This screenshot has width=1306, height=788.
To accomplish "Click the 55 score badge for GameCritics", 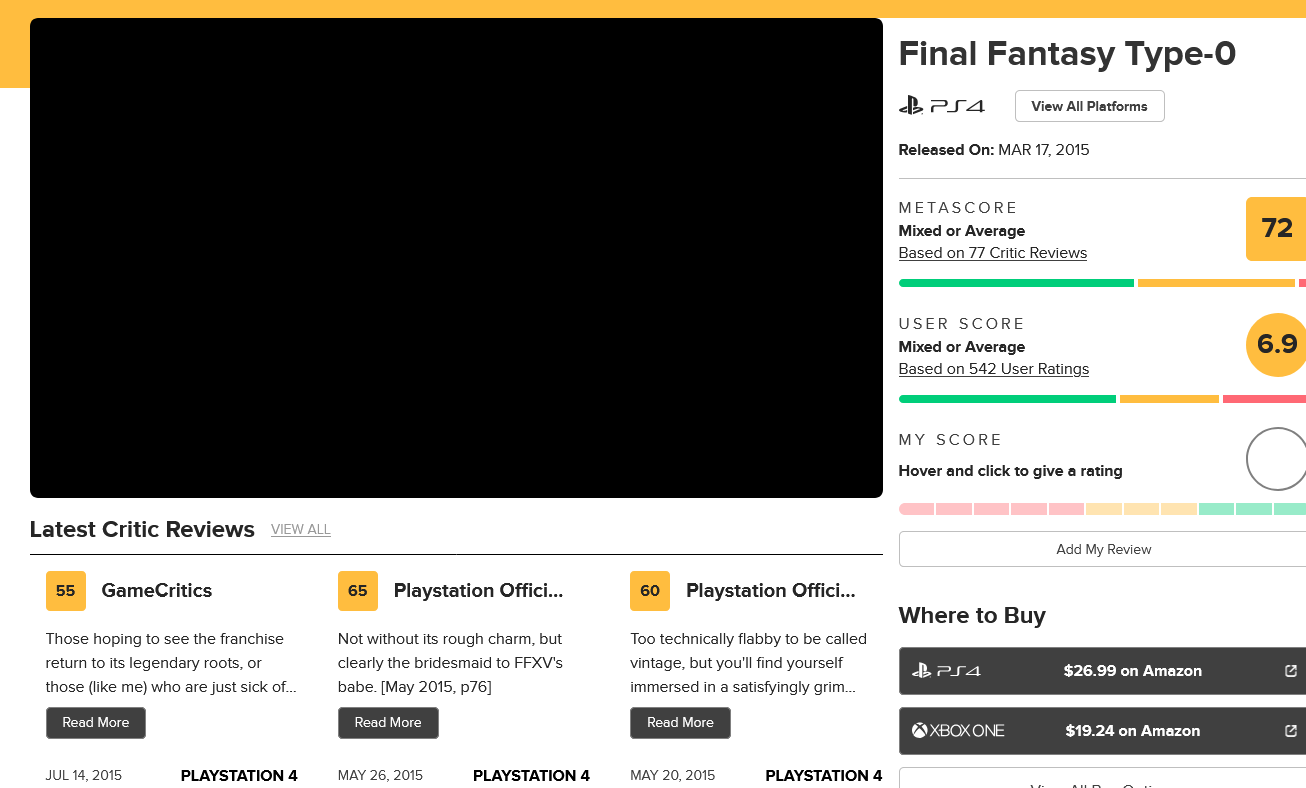I will (66, 591).
